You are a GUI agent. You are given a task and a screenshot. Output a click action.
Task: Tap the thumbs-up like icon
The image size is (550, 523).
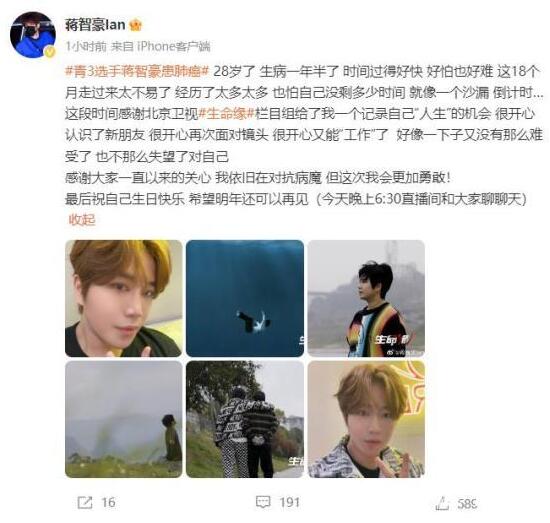[x=442, y=503]
